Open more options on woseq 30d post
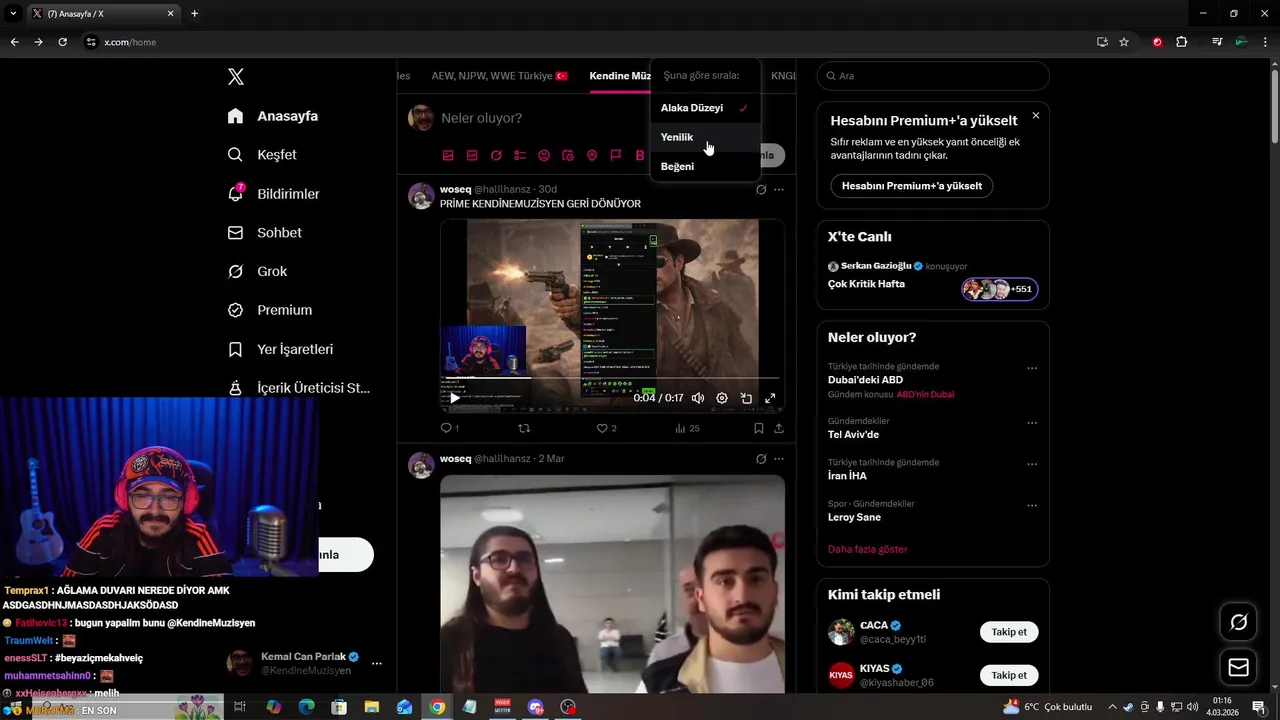1280x720 pixels. pos(779,190)
